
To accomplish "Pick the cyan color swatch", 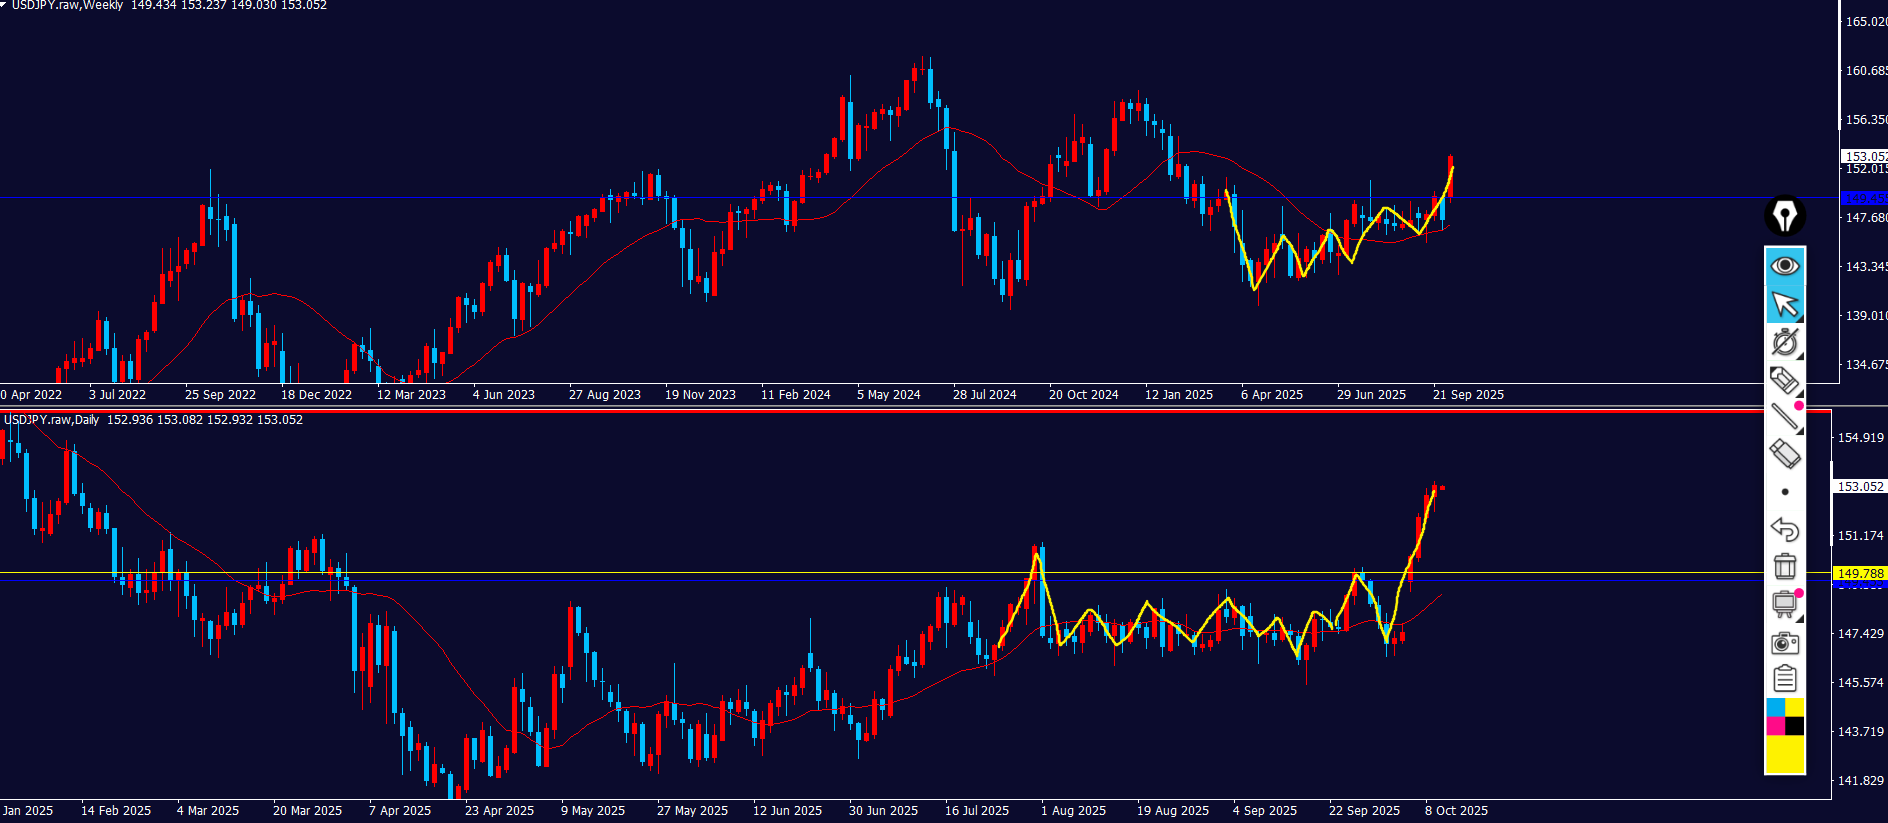I will point(1775,708).
